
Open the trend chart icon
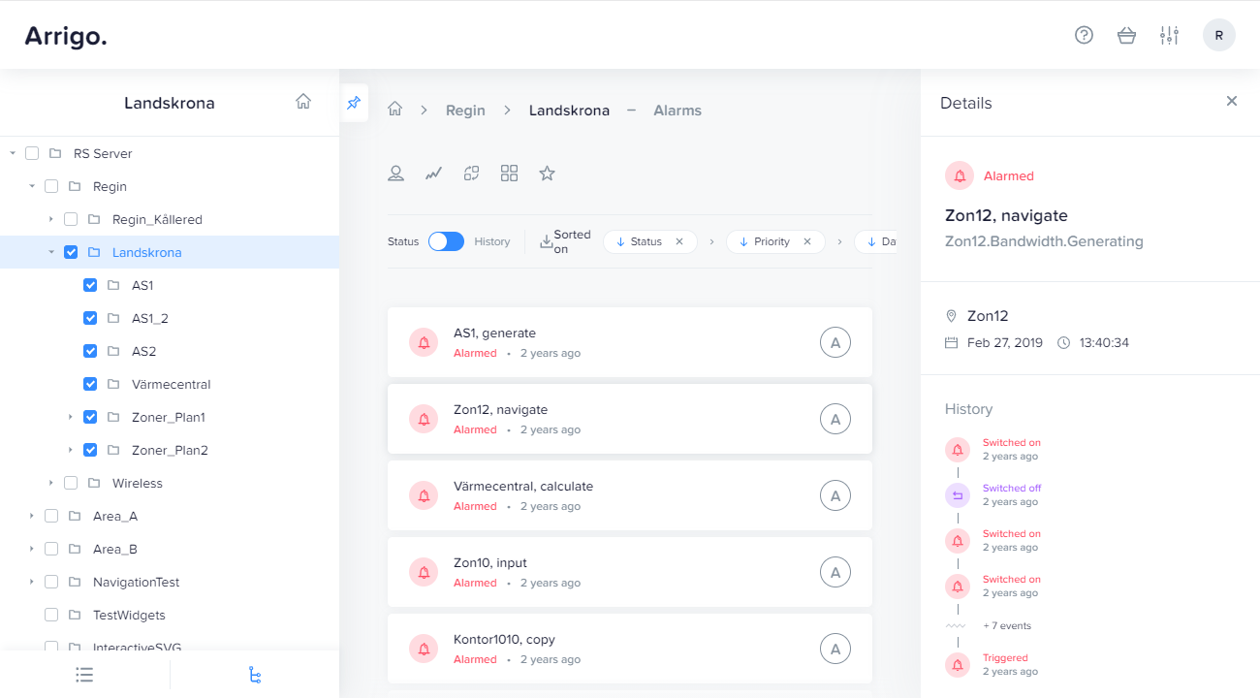coord(433,173)
